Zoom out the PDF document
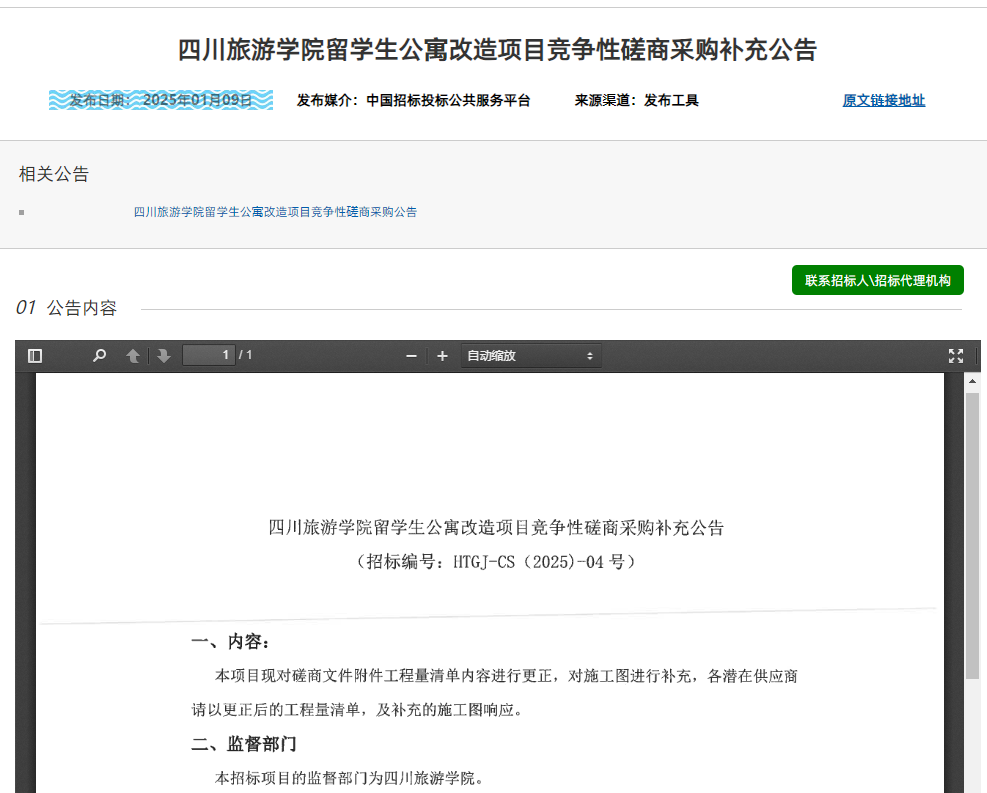Viewport: 987px width, 793px height. (412, 356)
